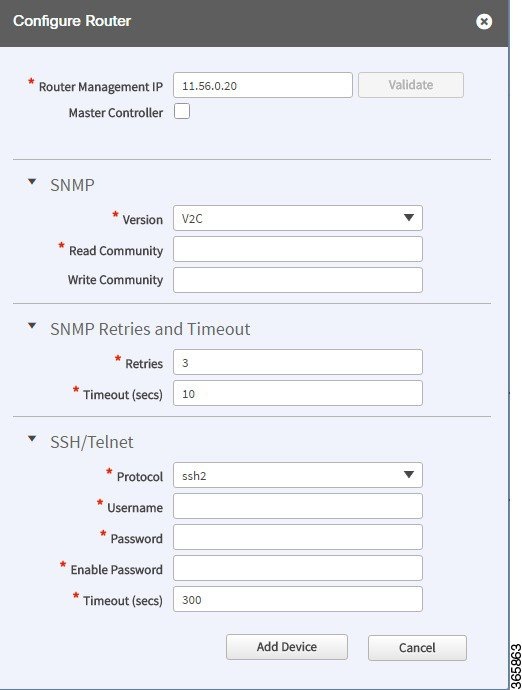Click the Write Community input field
The image size is (522, 690).
(x=298, y=280)
